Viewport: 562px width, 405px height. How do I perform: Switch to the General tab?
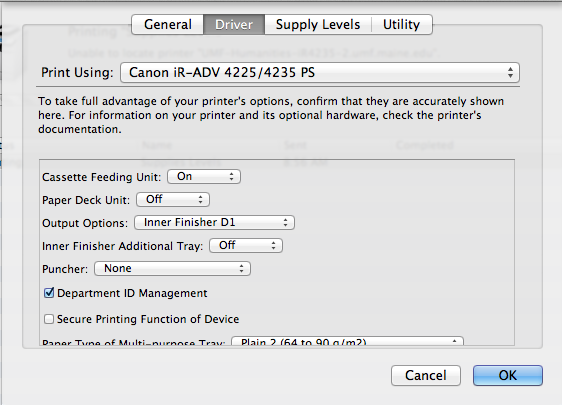point(168,24)
